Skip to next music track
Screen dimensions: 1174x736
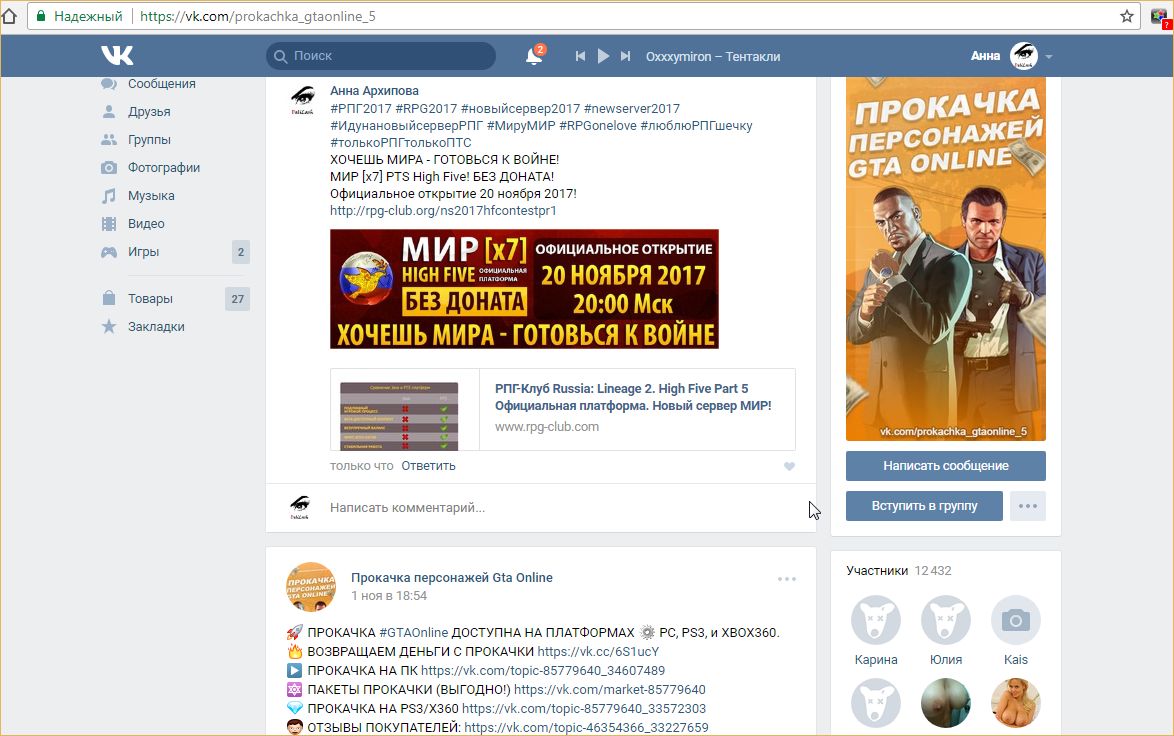[625, 56]
